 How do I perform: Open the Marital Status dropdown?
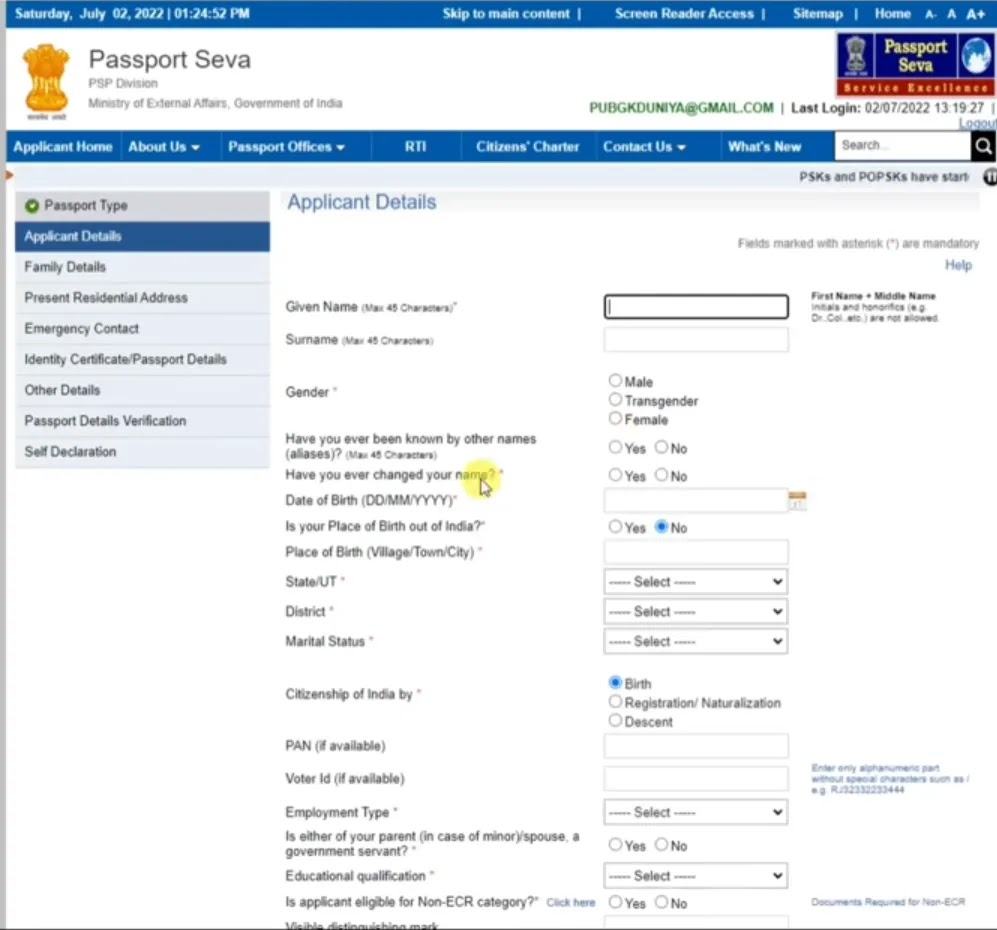tap(695, 641)
